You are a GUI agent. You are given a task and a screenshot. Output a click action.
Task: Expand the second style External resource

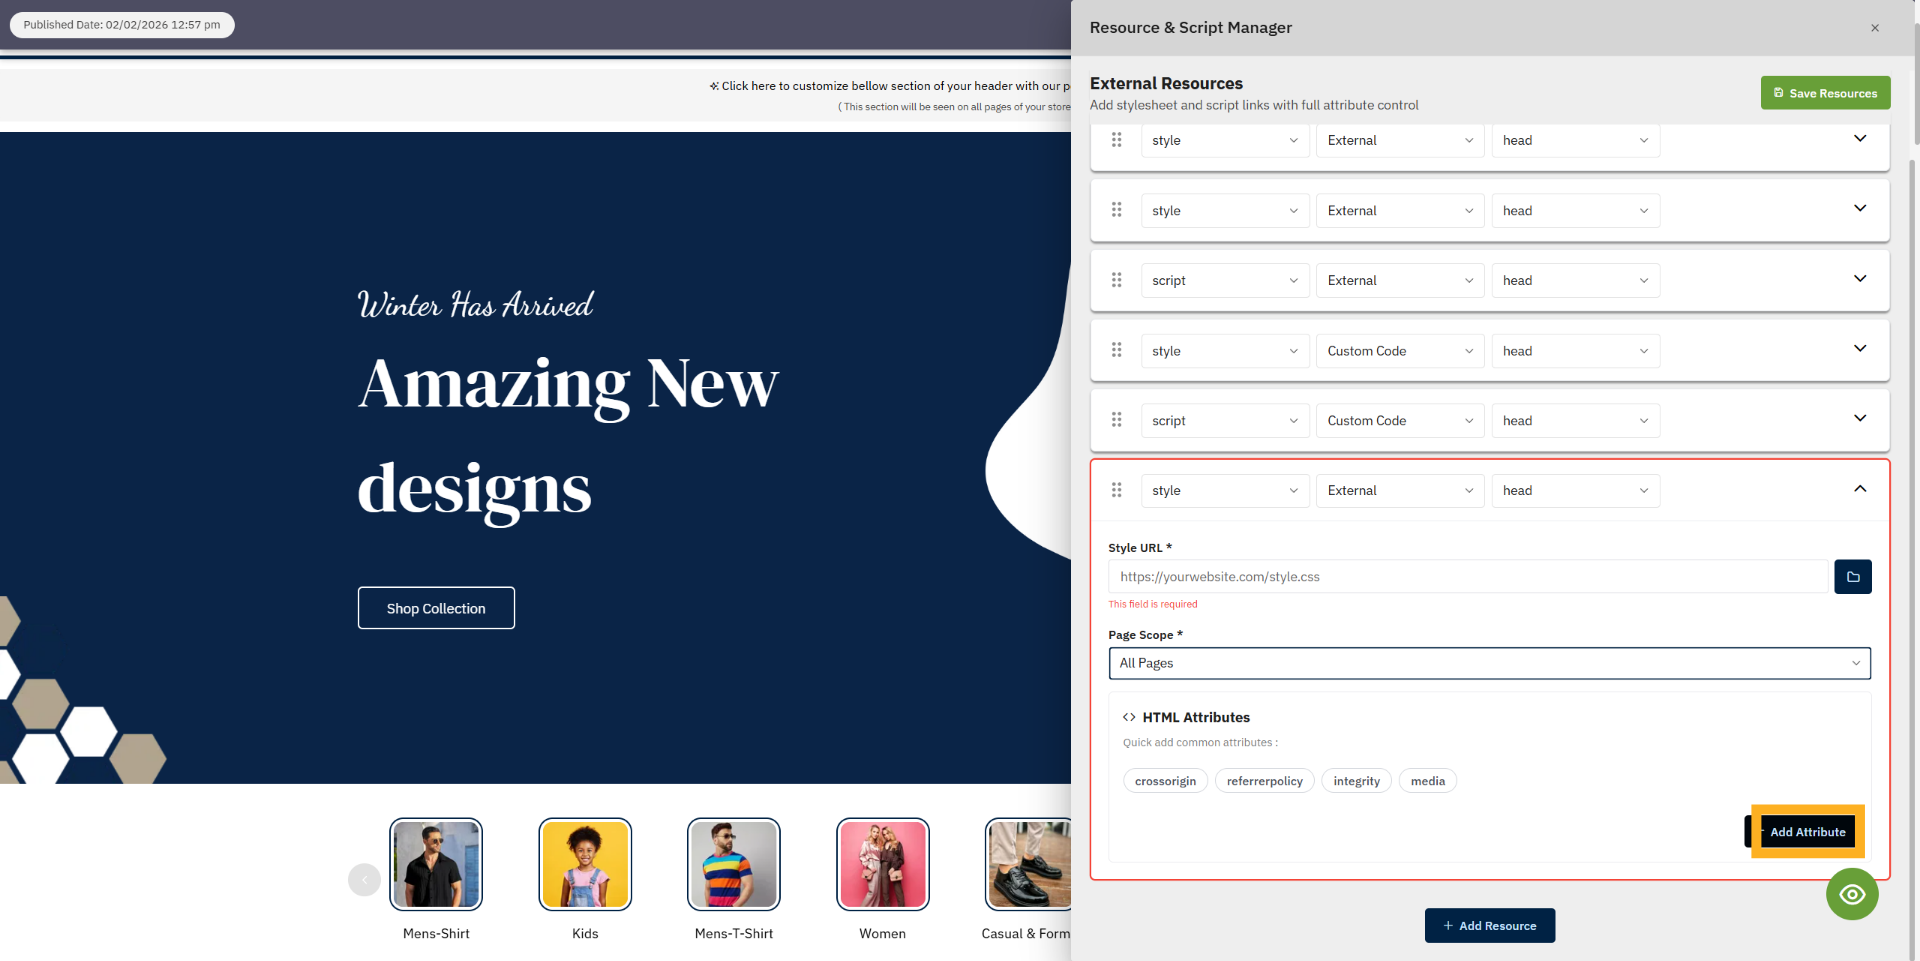coord(1859,209)
